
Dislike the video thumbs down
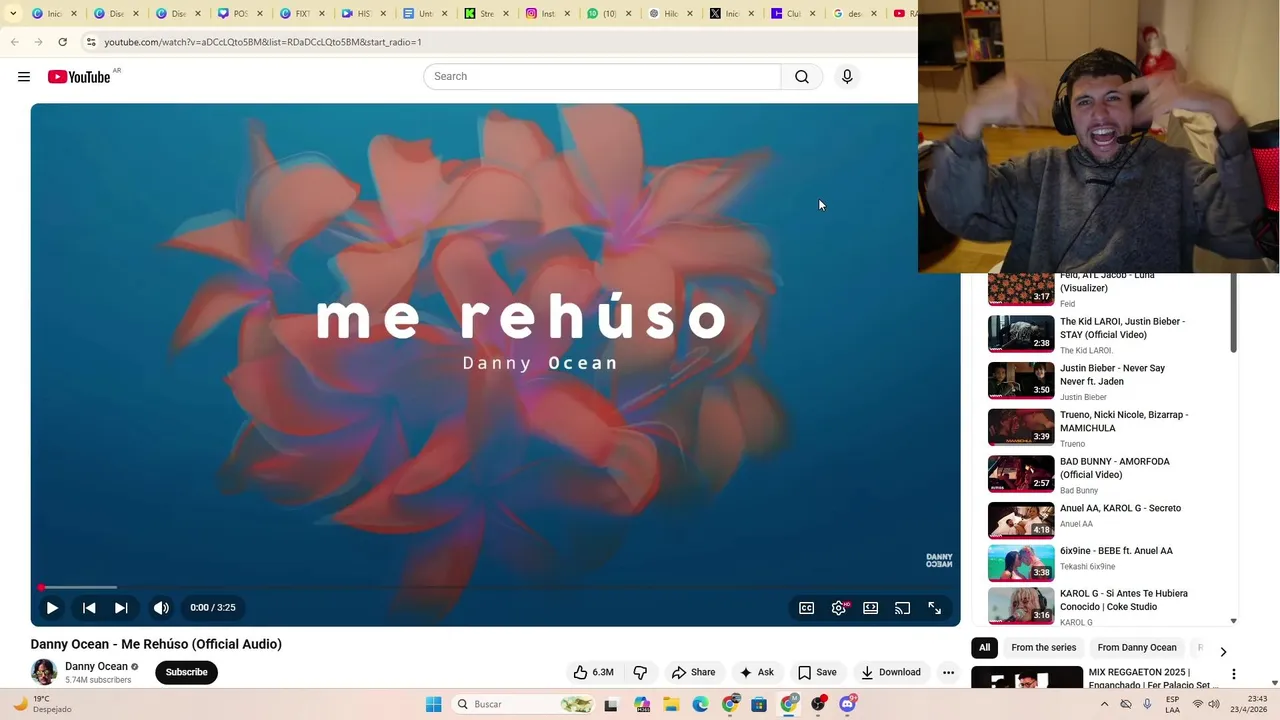pyautogui.click(x=641, y=672)
